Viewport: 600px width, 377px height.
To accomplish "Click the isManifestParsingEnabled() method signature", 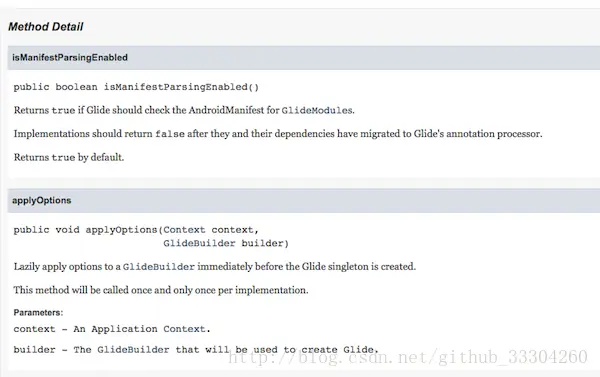I will click(136, 87).
